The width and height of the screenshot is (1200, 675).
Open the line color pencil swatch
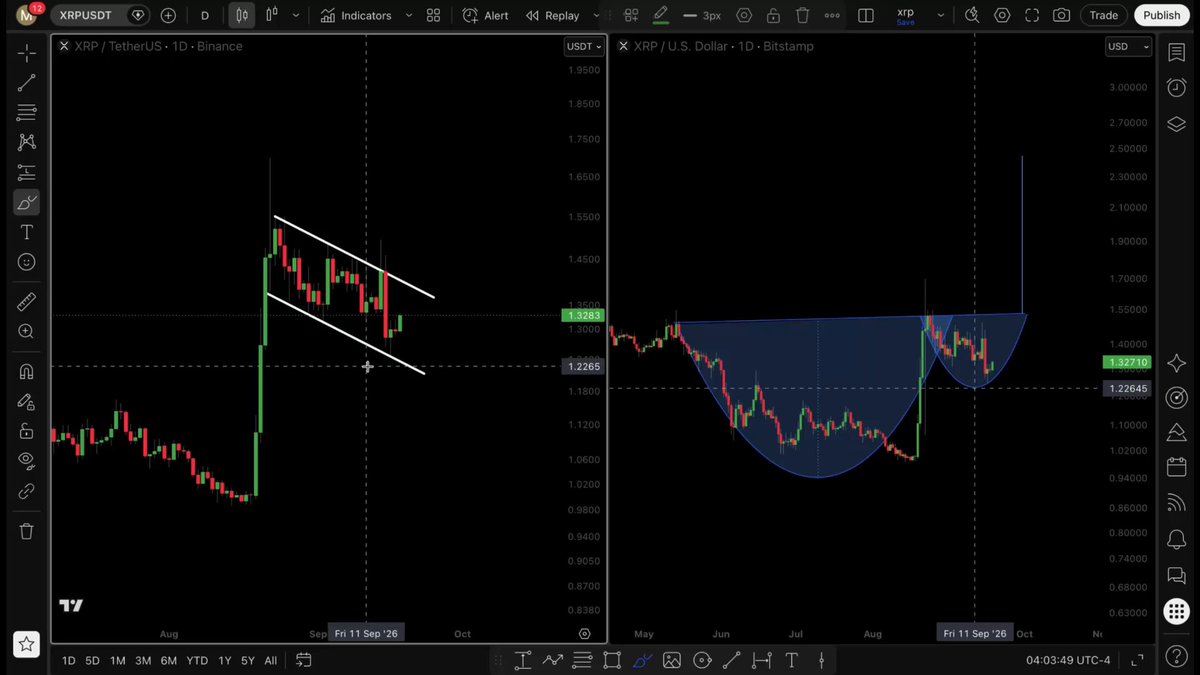pyautogui.click(x=660, y=16)
